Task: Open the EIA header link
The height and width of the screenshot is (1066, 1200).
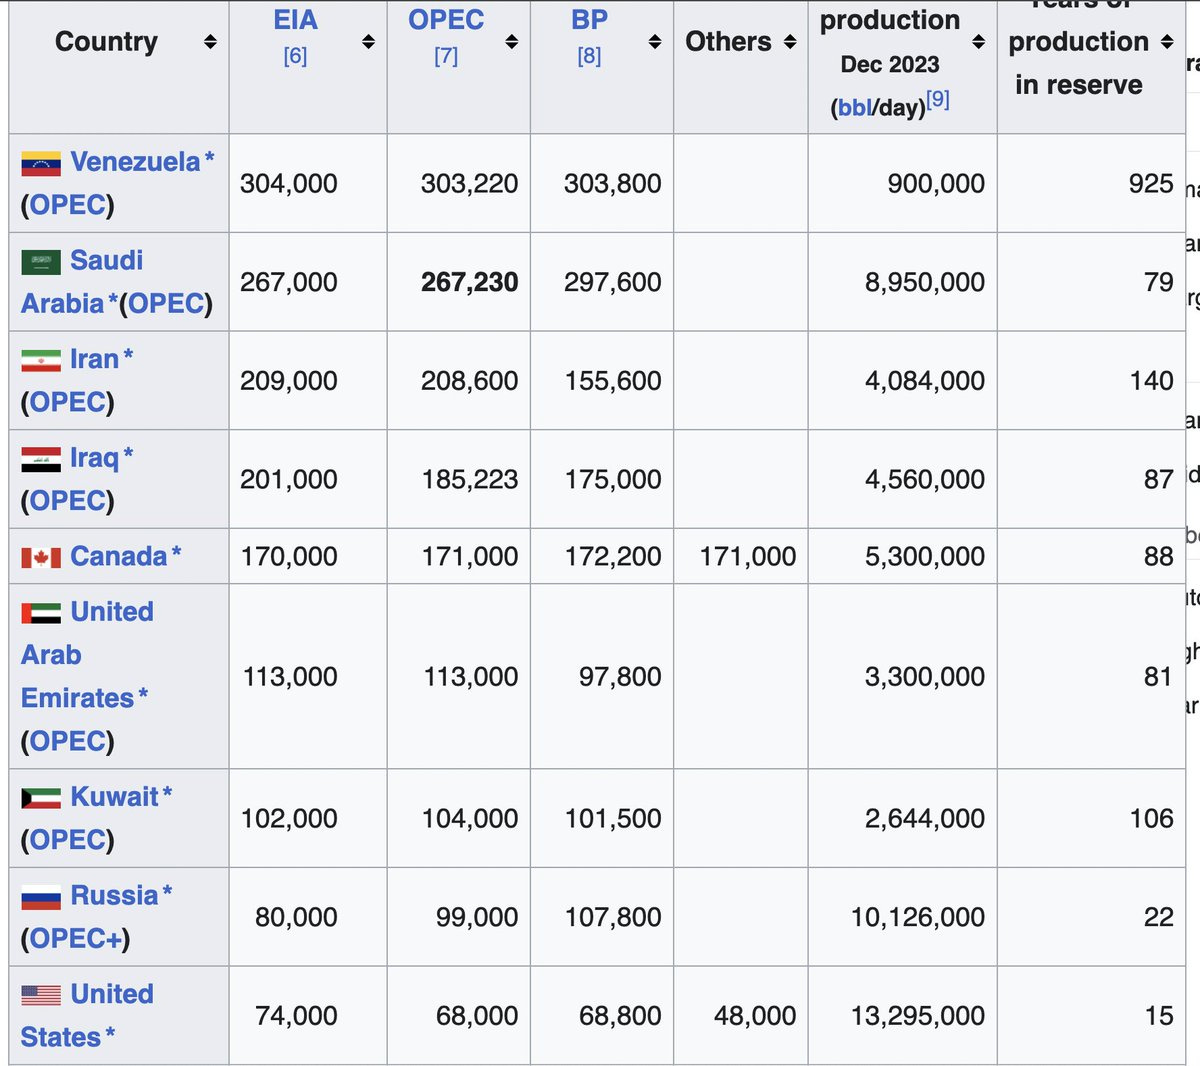Action: [295, 20]
